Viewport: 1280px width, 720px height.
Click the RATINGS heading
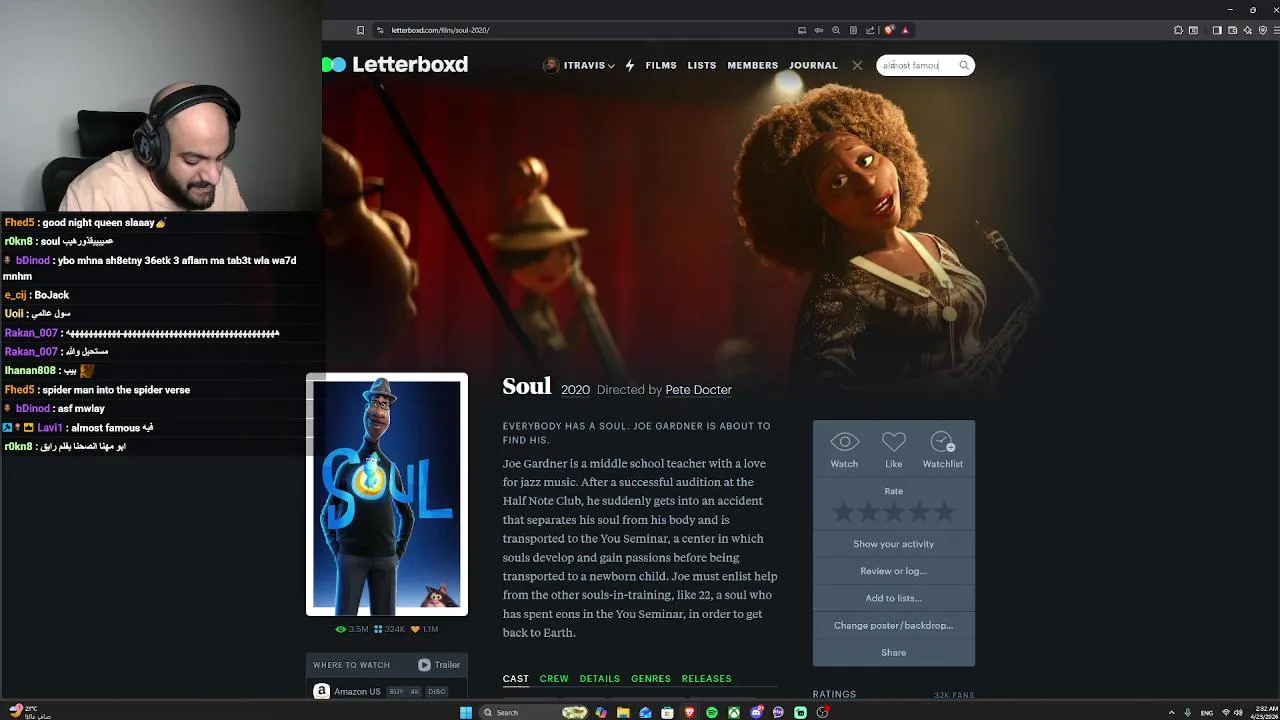[834, 694]
